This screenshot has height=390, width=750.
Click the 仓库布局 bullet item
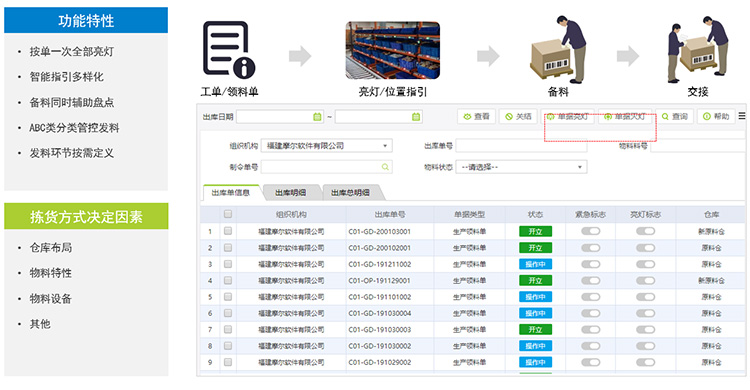coord(51,247)
